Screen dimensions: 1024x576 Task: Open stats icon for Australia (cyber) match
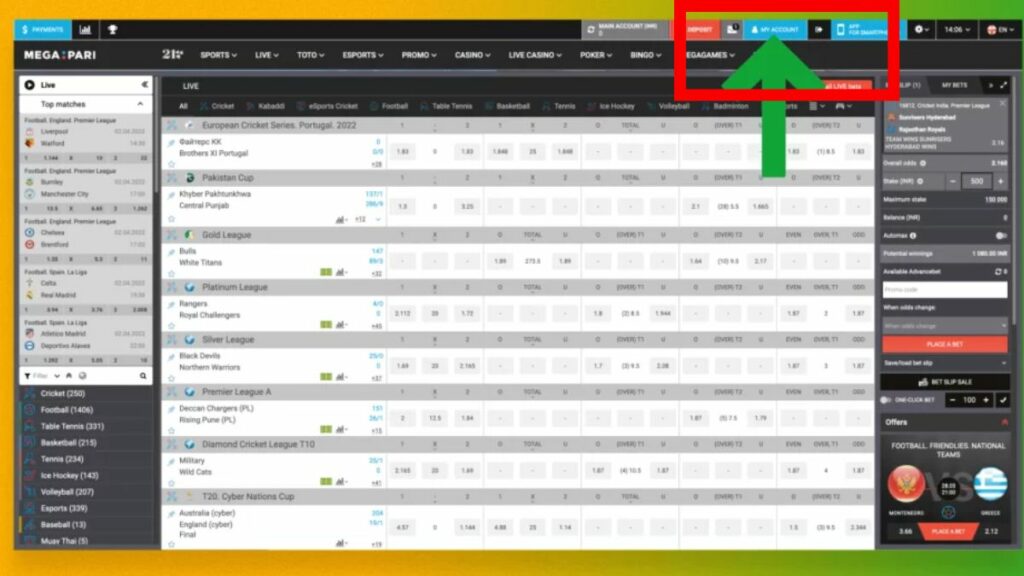[x=340, y=543]
